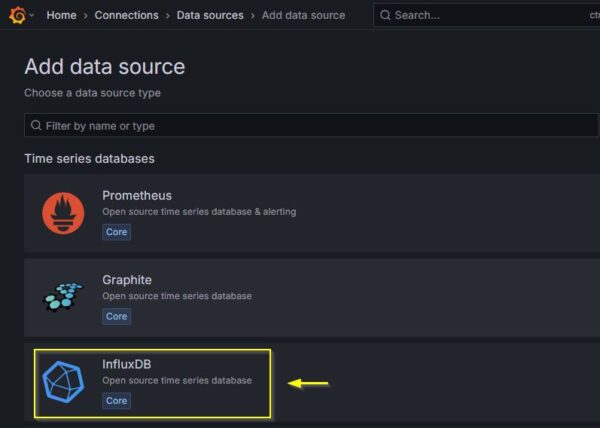Viewport: 600px width, 428px height.
Task: Click the InfluxDB description text
Action: [x=177, y=381]
